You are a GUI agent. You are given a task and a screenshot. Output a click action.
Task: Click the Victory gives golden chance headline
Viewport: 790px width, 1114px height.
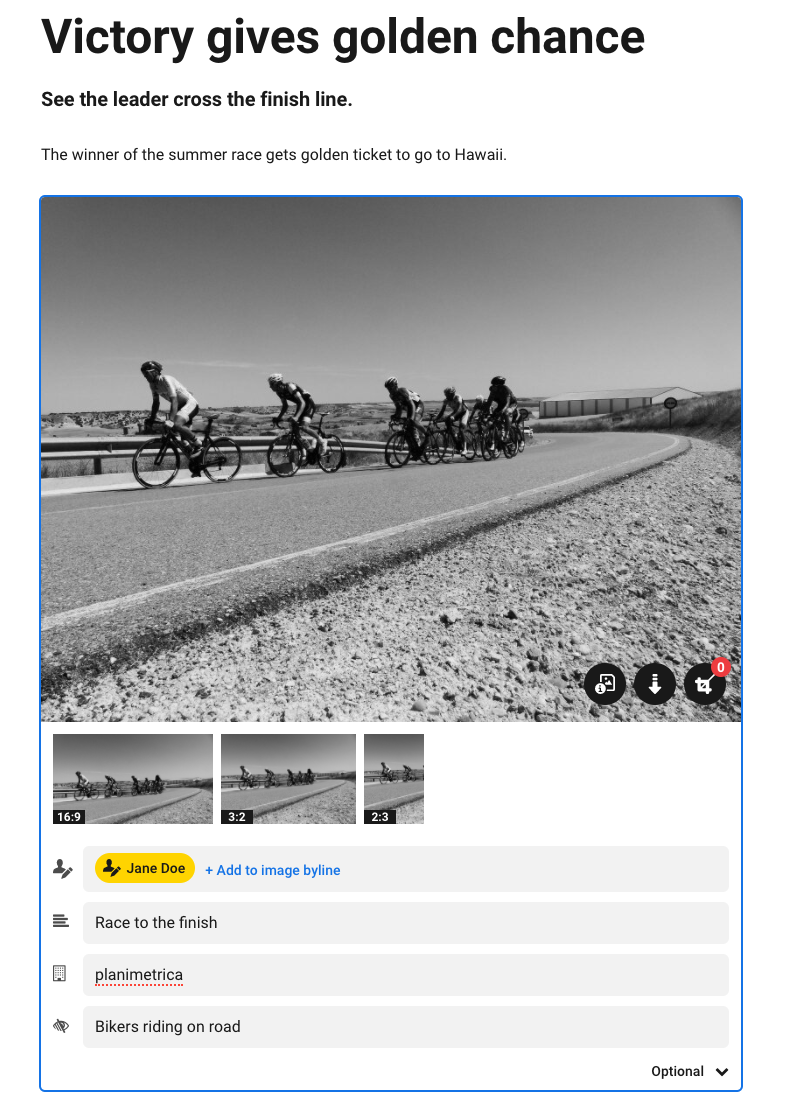pyautogui.click(x=343, y=37)
